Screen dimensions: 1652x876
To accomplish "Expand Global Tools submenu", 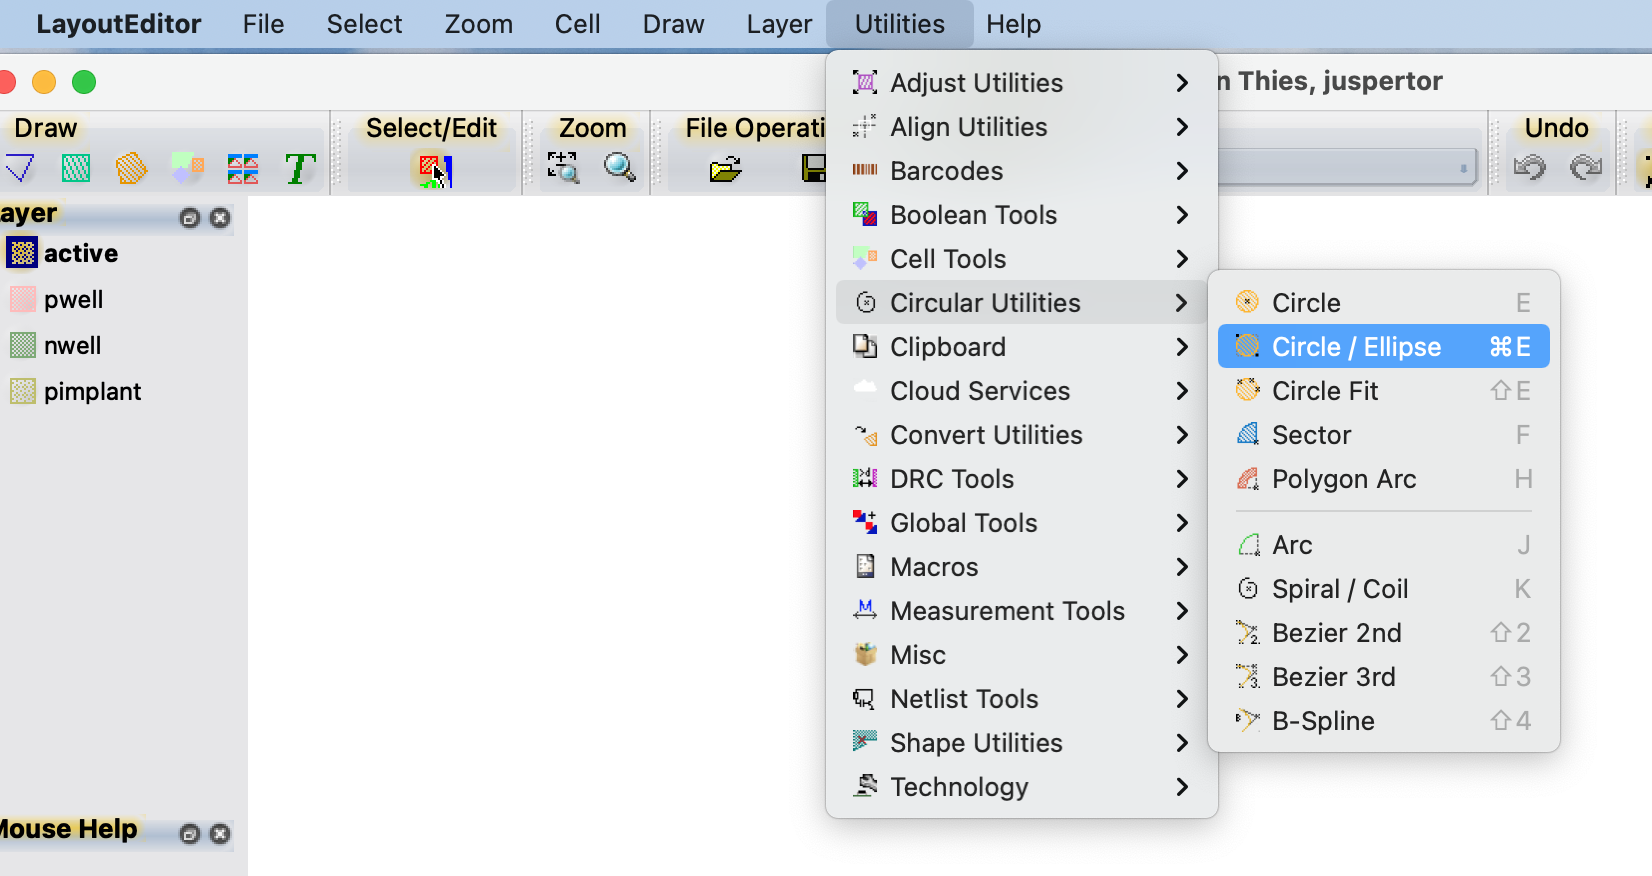I will pos(1022,523).
